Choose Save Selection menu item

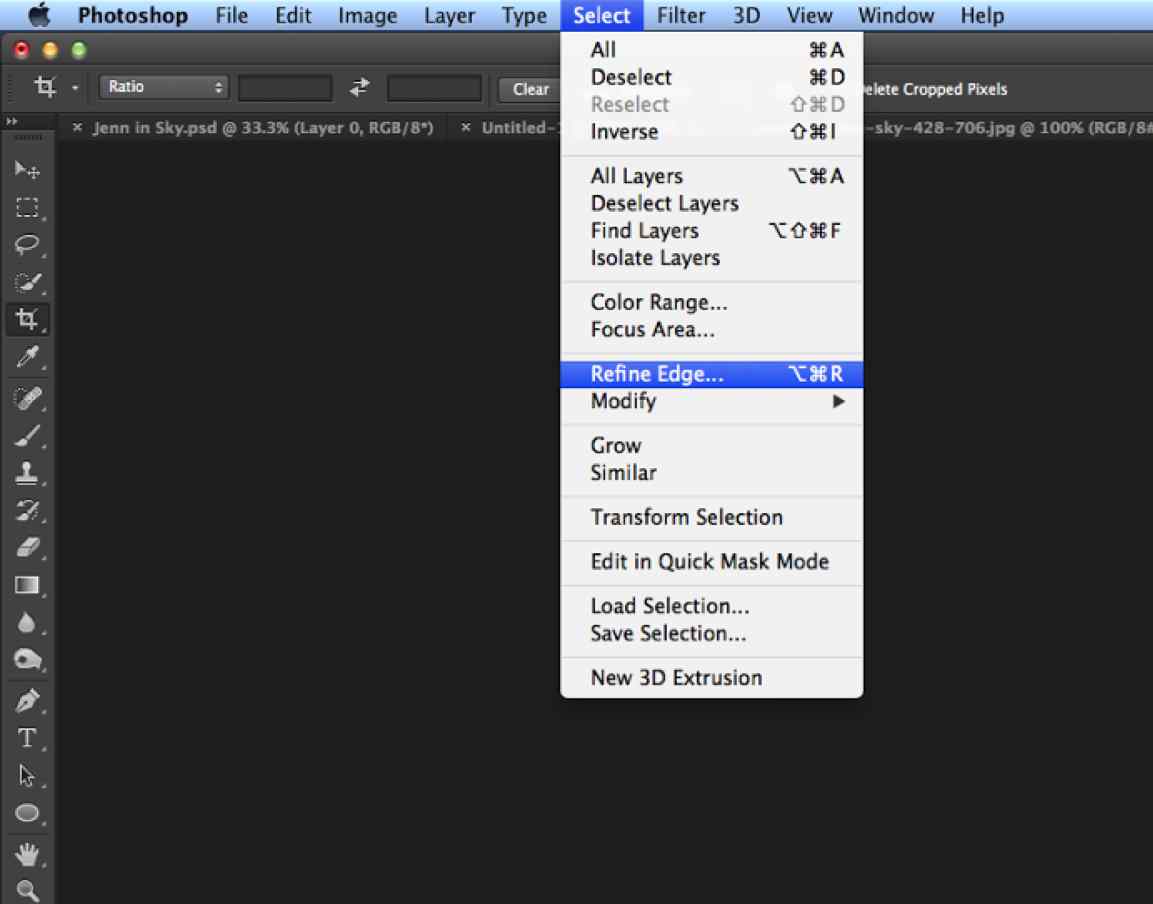pos(711,633)
